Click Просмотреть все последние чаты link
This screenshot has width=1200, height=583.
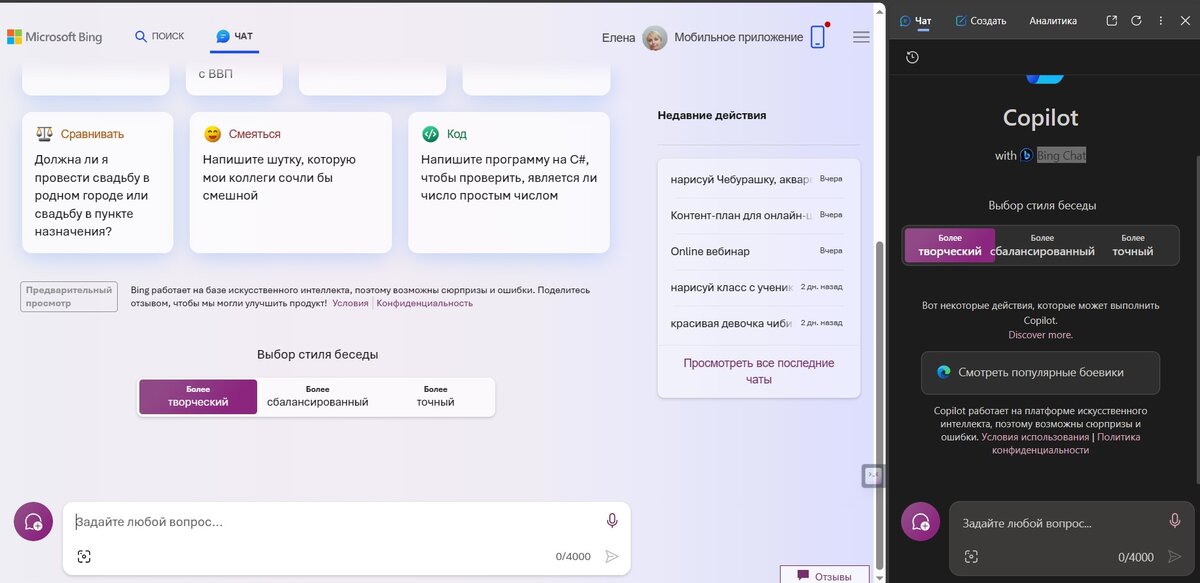[758, 371]
